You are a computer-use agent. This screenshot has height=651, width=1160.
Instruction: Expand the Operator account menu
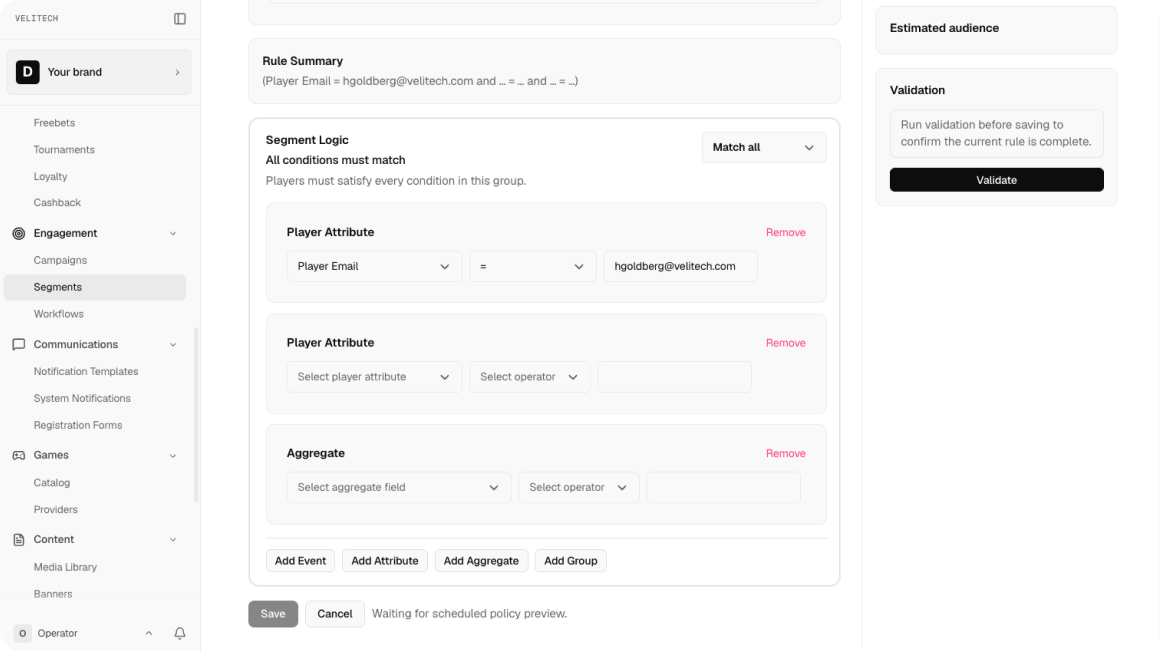point(149,633)
